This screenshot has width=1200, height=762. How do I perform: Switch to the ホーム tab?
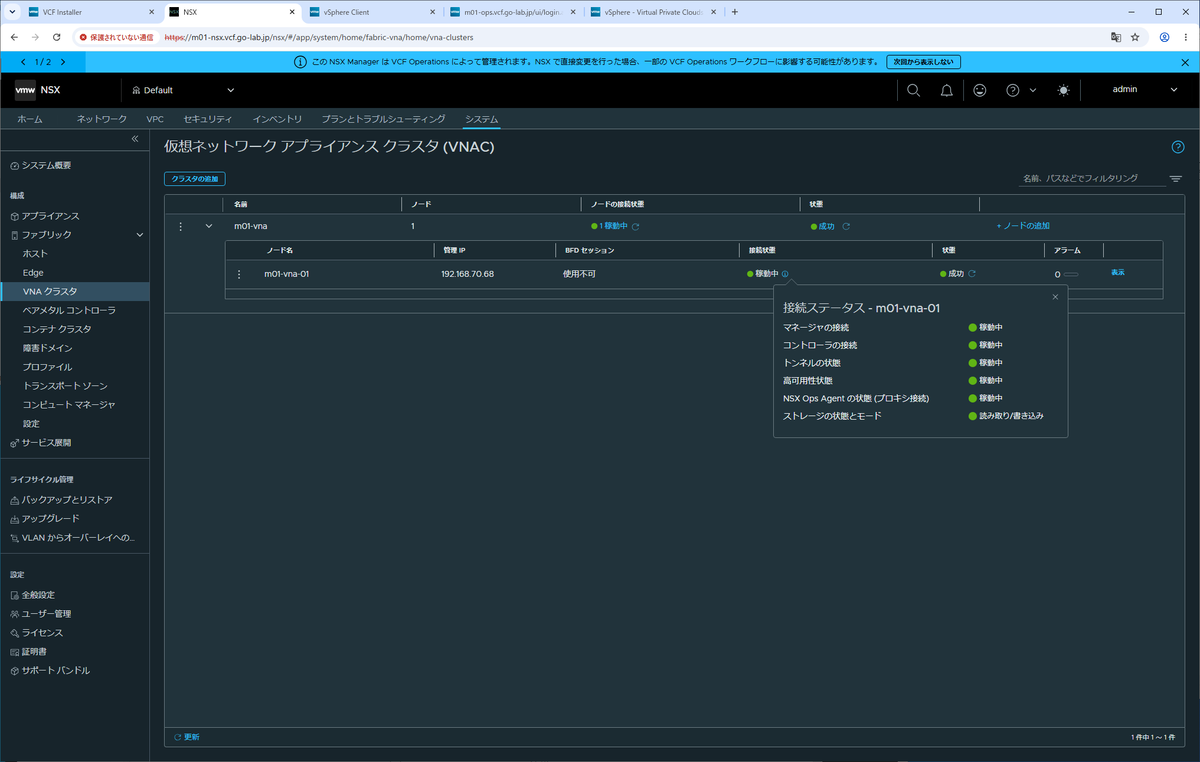(x=30, y=119)
